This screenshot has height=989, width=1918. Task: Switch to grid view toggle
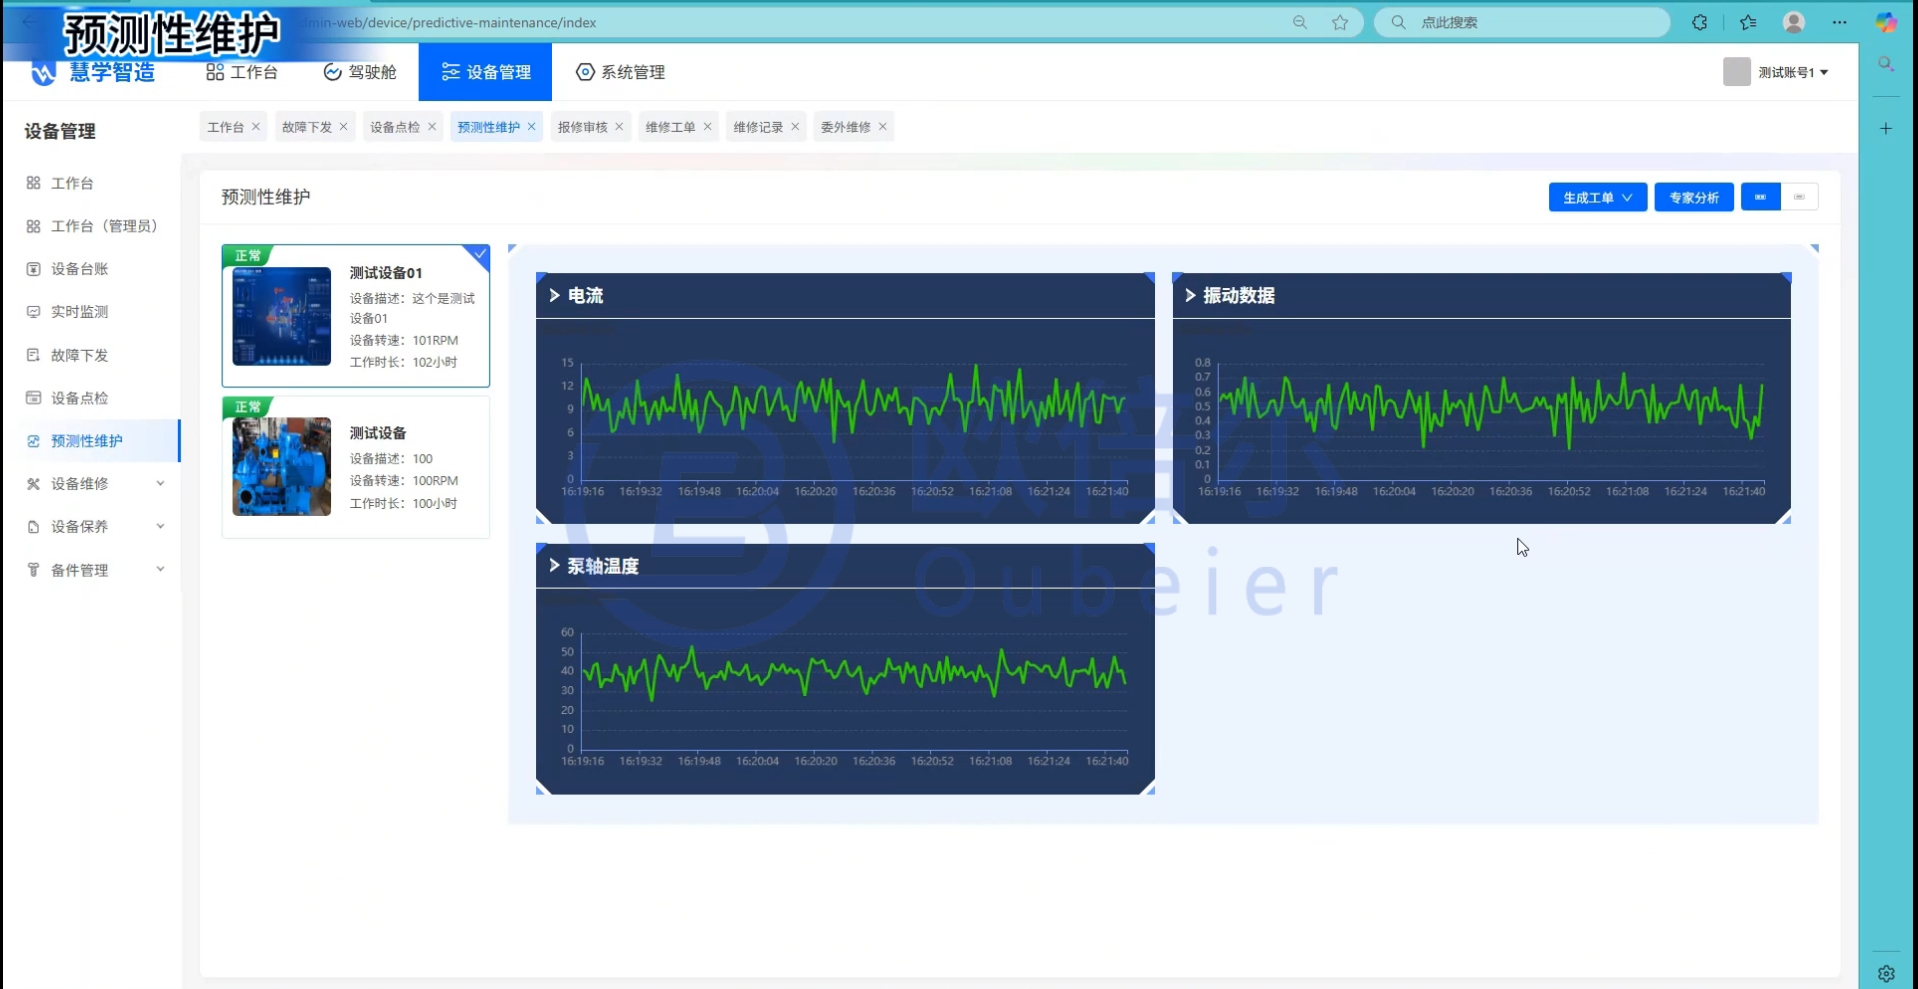pos(1760,197)
